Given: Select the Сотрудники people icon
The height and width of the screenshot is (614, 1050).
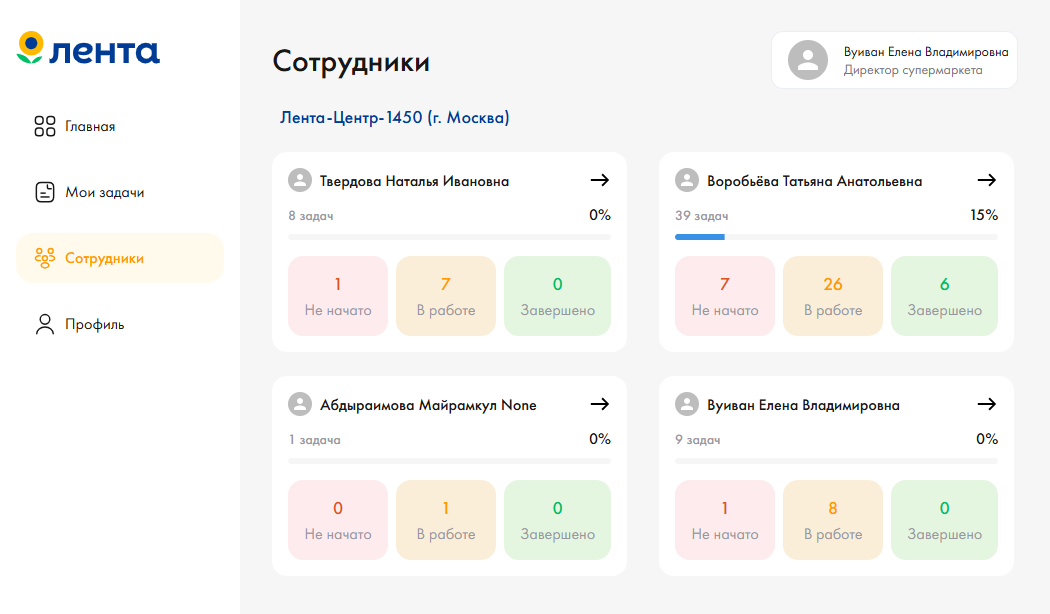Looking at the screenshot, I should (45, 258).
